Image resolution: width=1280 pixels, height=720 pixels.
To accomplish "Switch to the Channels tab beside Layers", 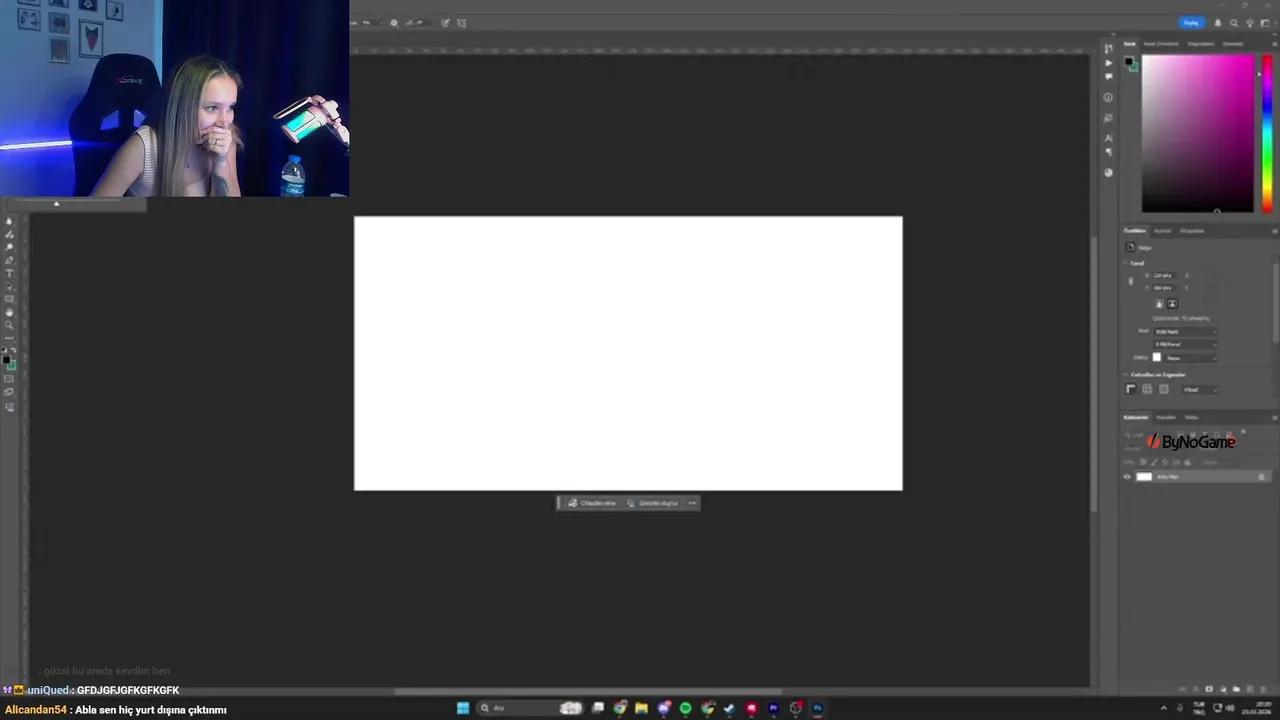I will point(1166,417).
